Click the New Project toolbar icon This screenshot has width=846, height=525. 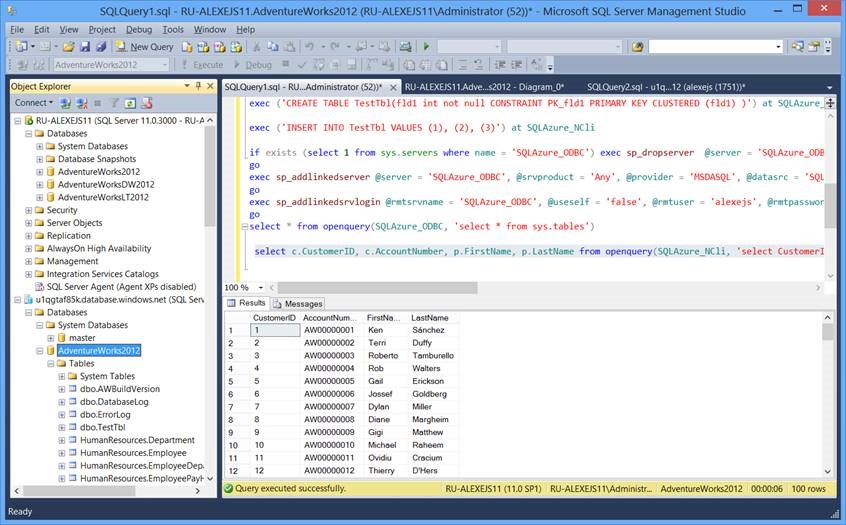(x=21, y=47)
